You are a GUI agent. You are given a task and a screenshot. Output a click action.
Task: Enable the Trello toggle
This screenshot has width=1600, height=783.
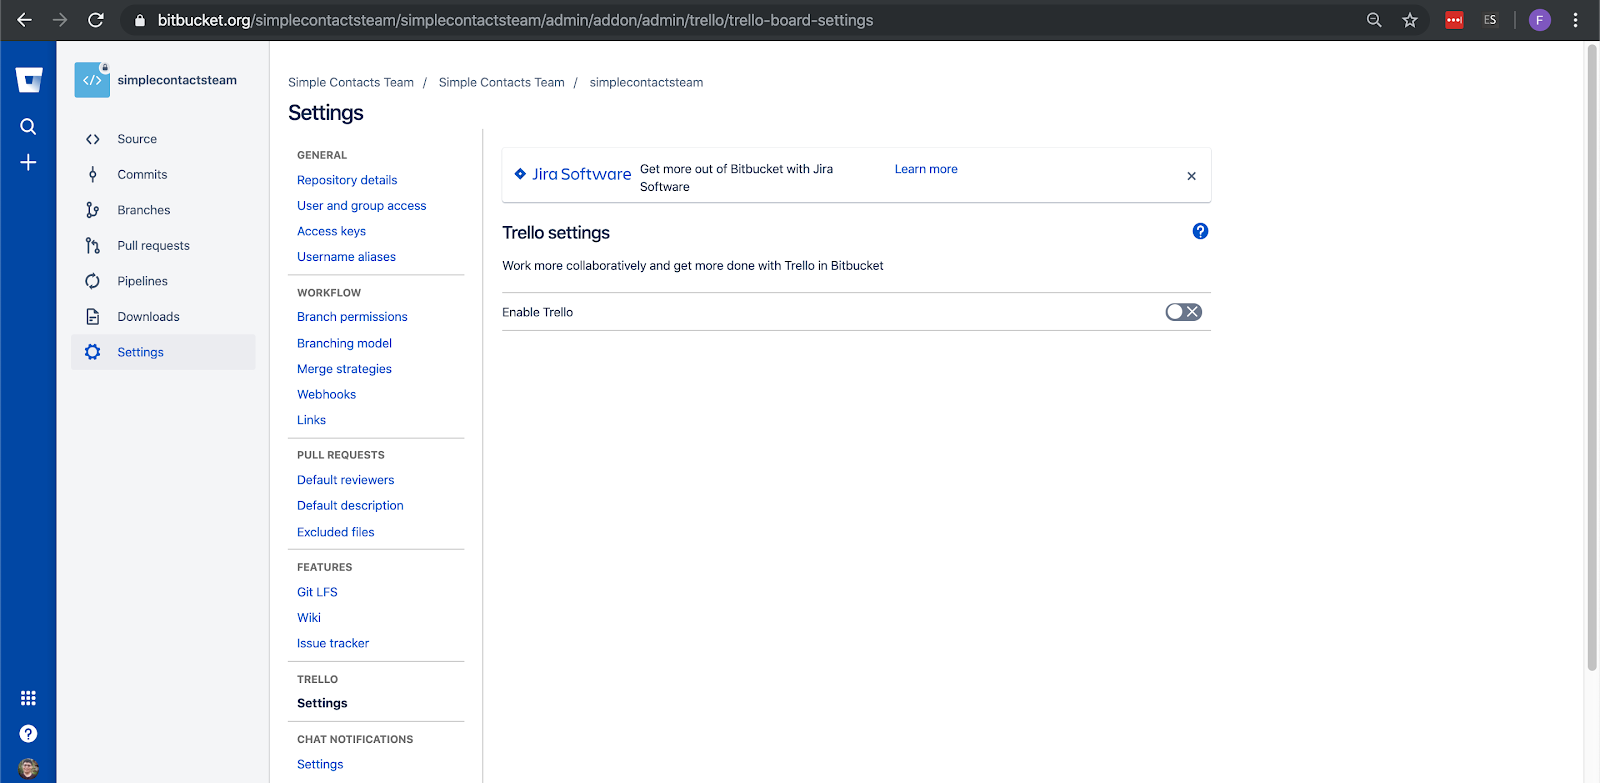pos(1183,312)
